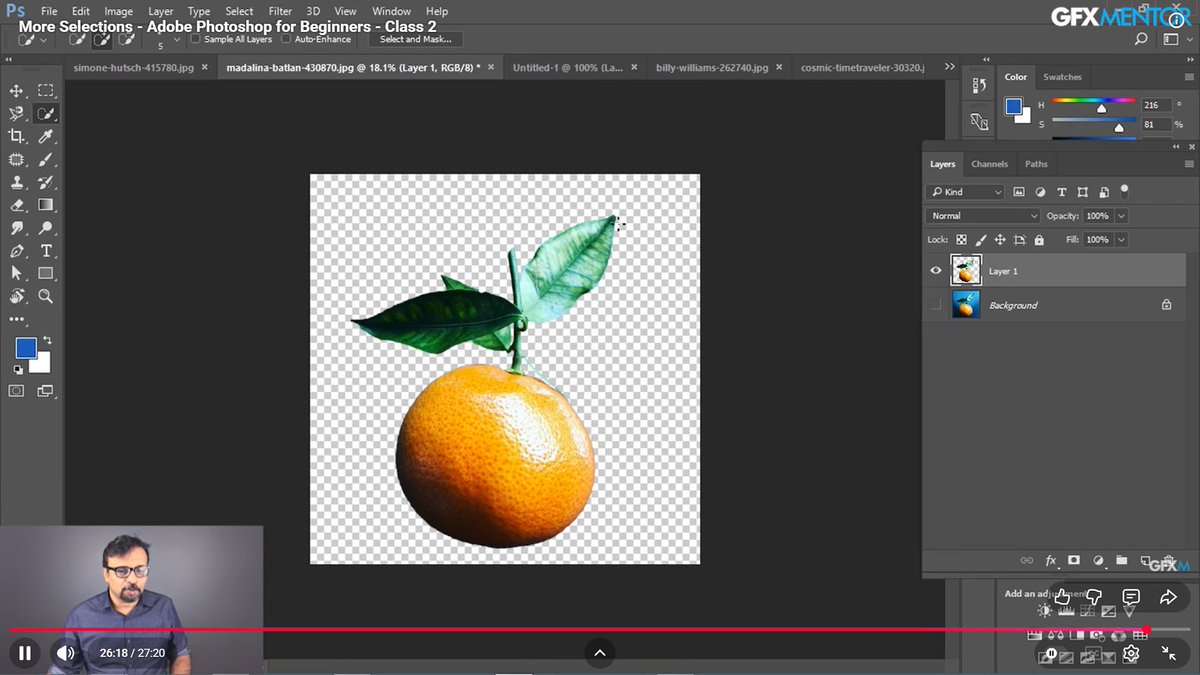1200x675 pixels.
Task: Select the Dodge tool
Action: click(46, 228)
